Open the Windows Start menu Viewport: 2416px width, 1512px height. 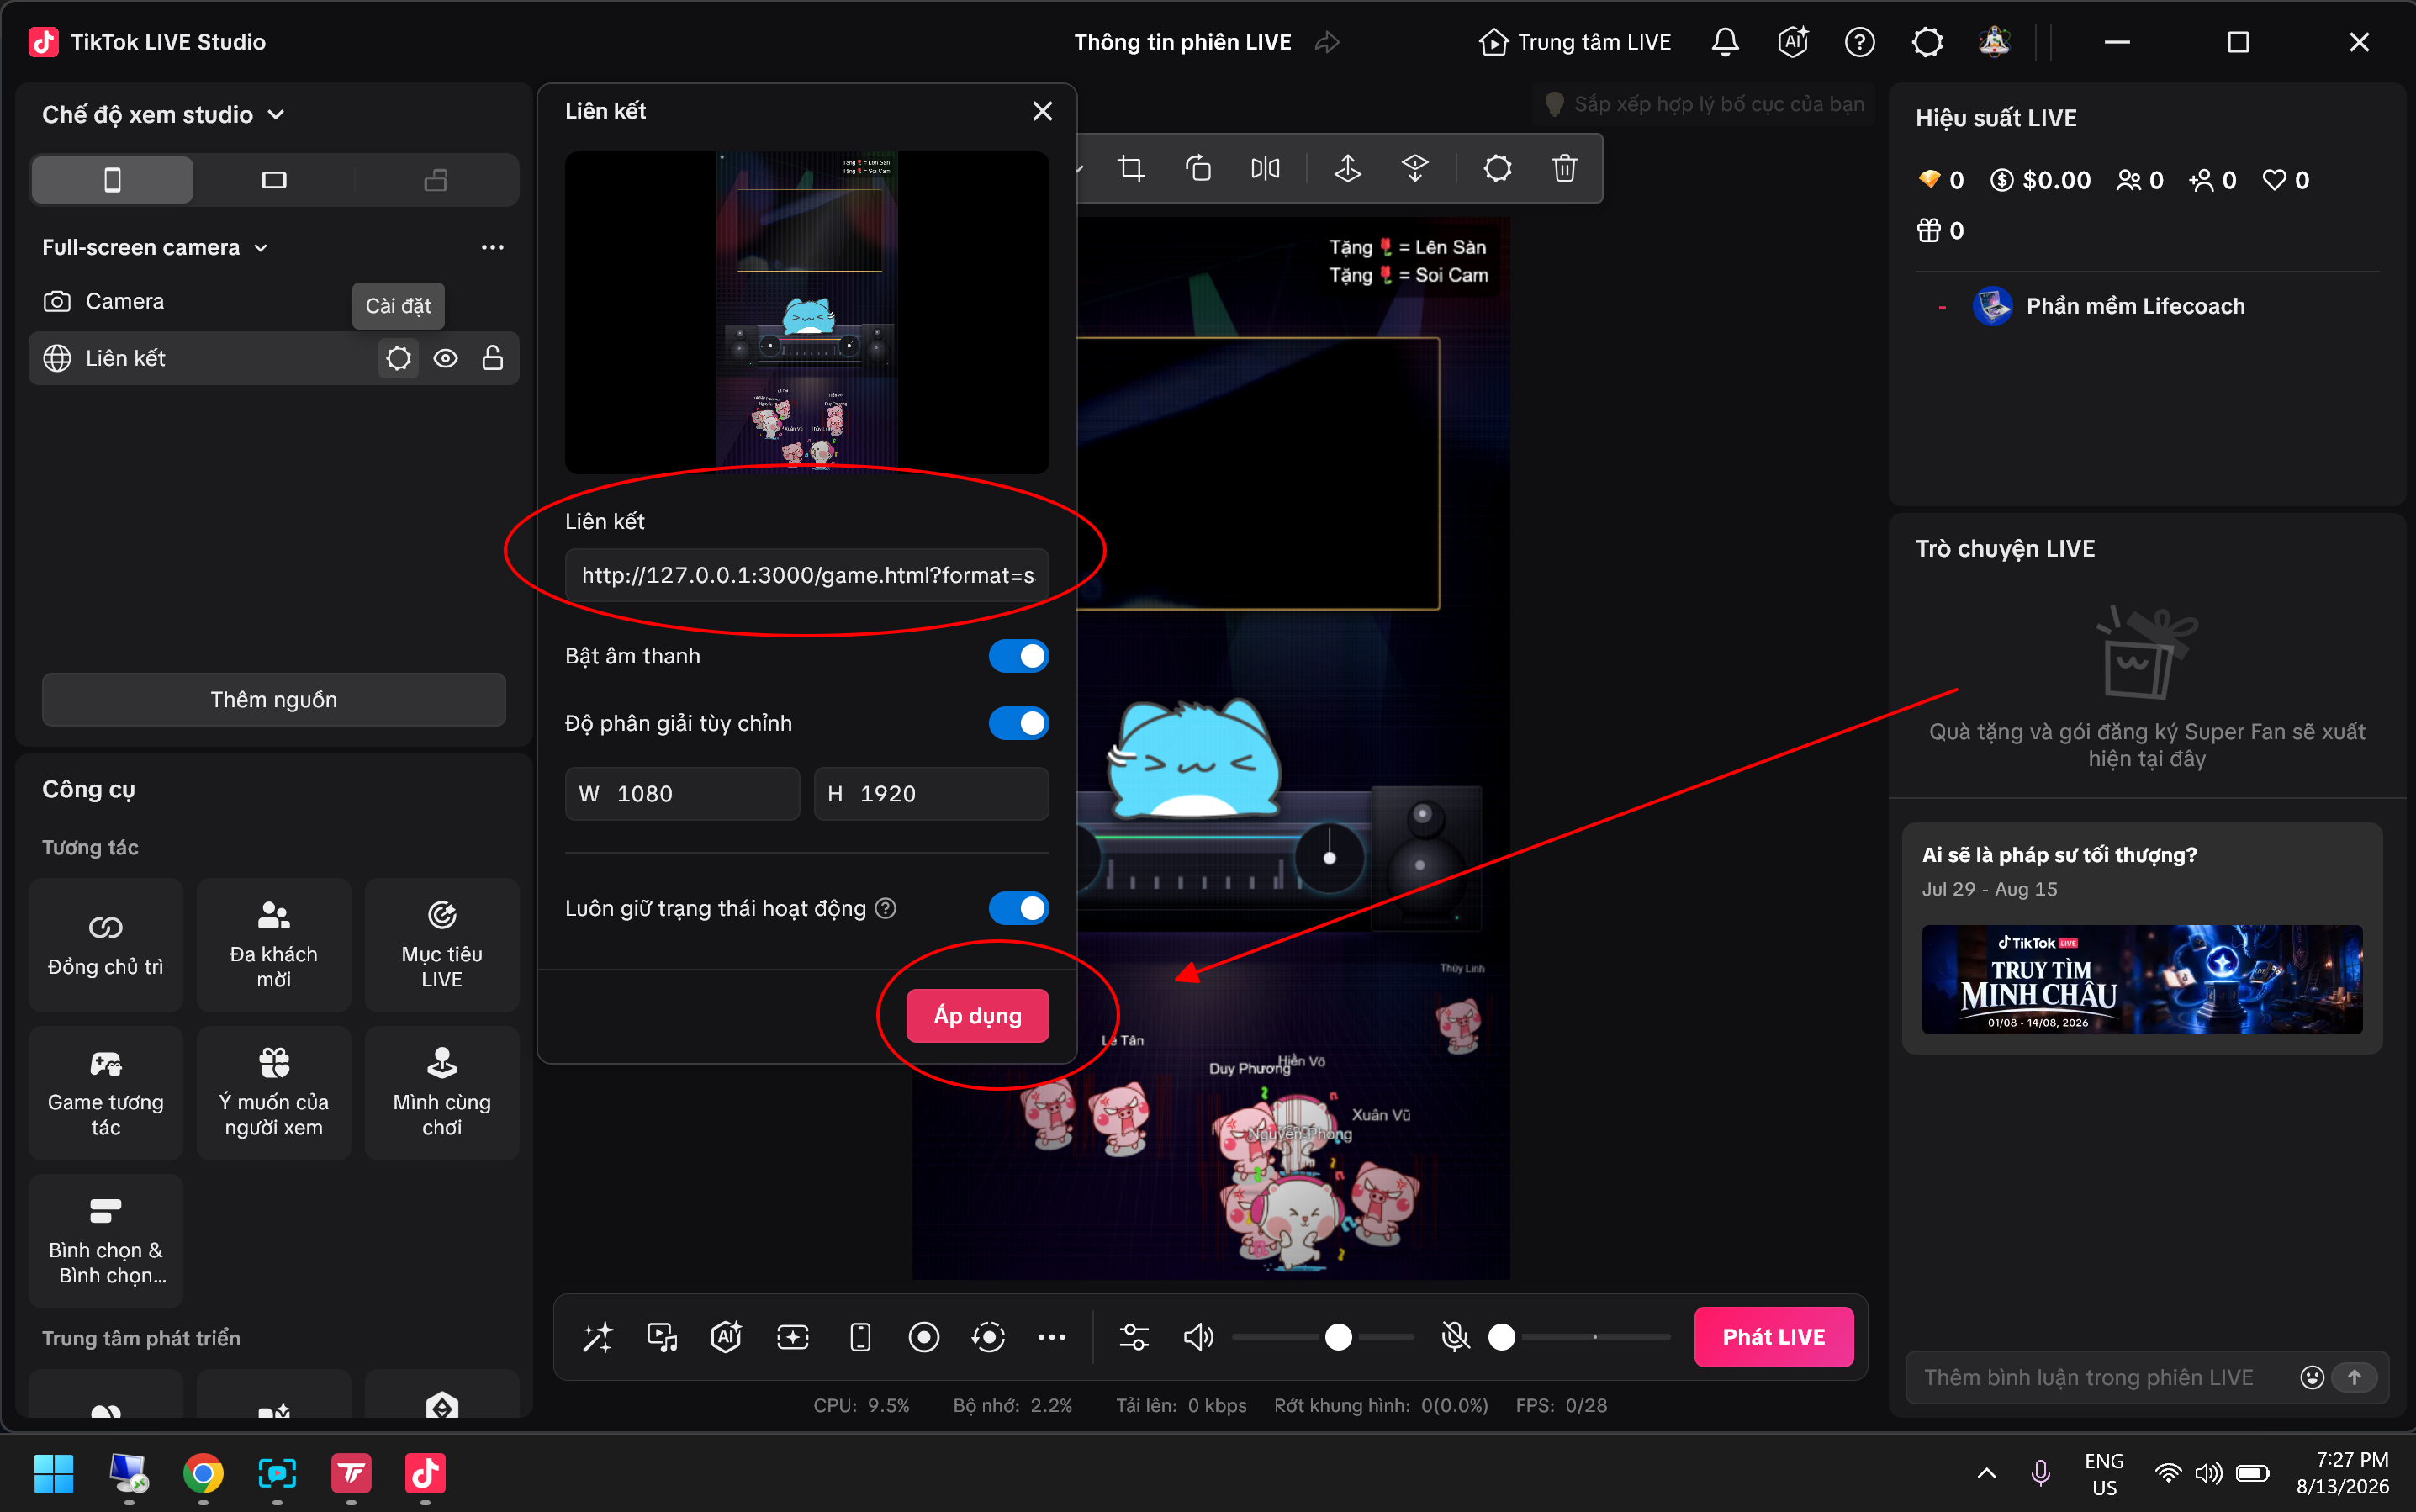tap(53, 1473)
